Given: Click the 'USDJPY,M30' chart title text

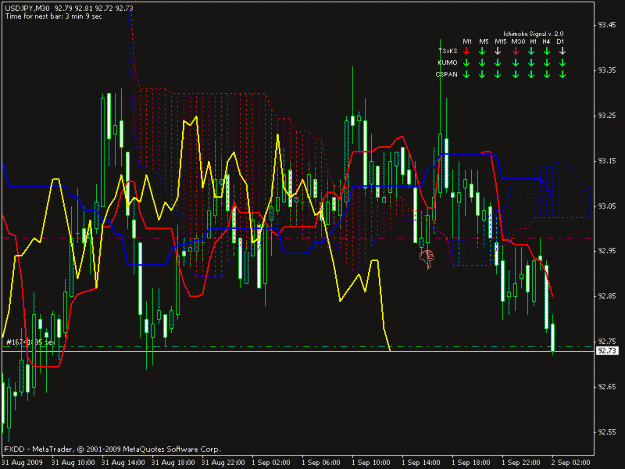Looking at the screenshot, I should tap(27, 8).
